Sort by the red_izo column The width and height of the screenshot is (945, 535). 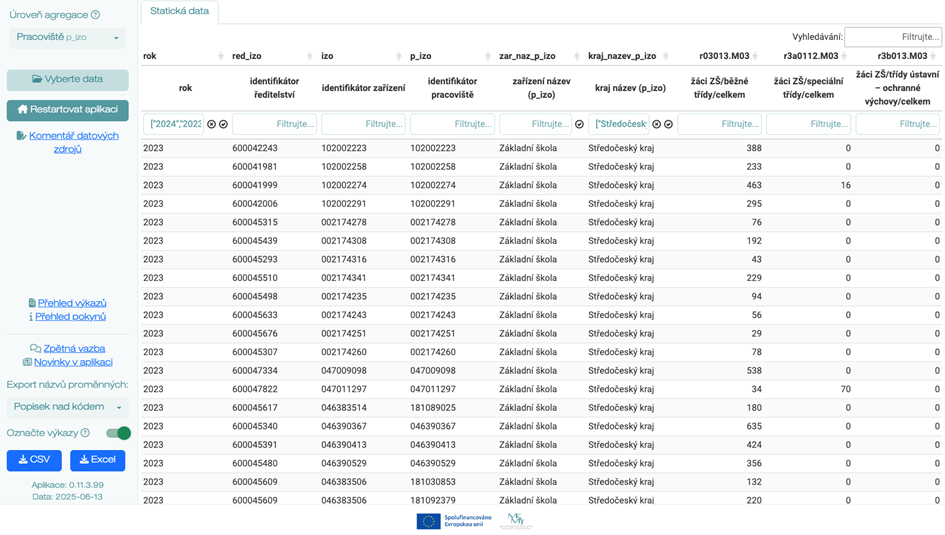click(x=310, y=56)
